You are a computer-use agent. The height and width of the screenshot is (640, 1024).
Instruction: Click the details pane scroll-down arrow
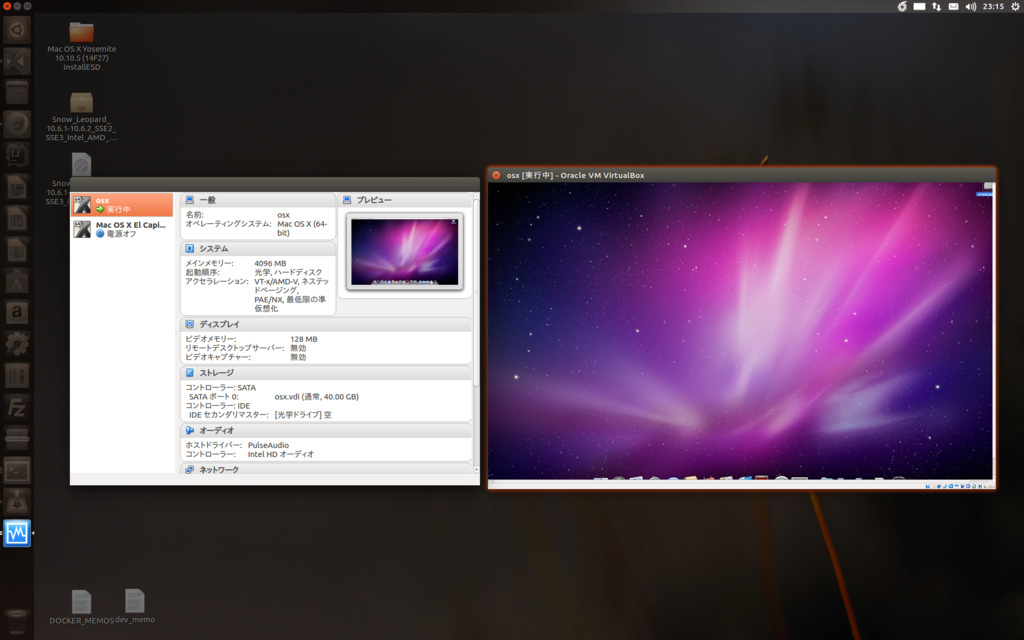(x=476, y=470)
